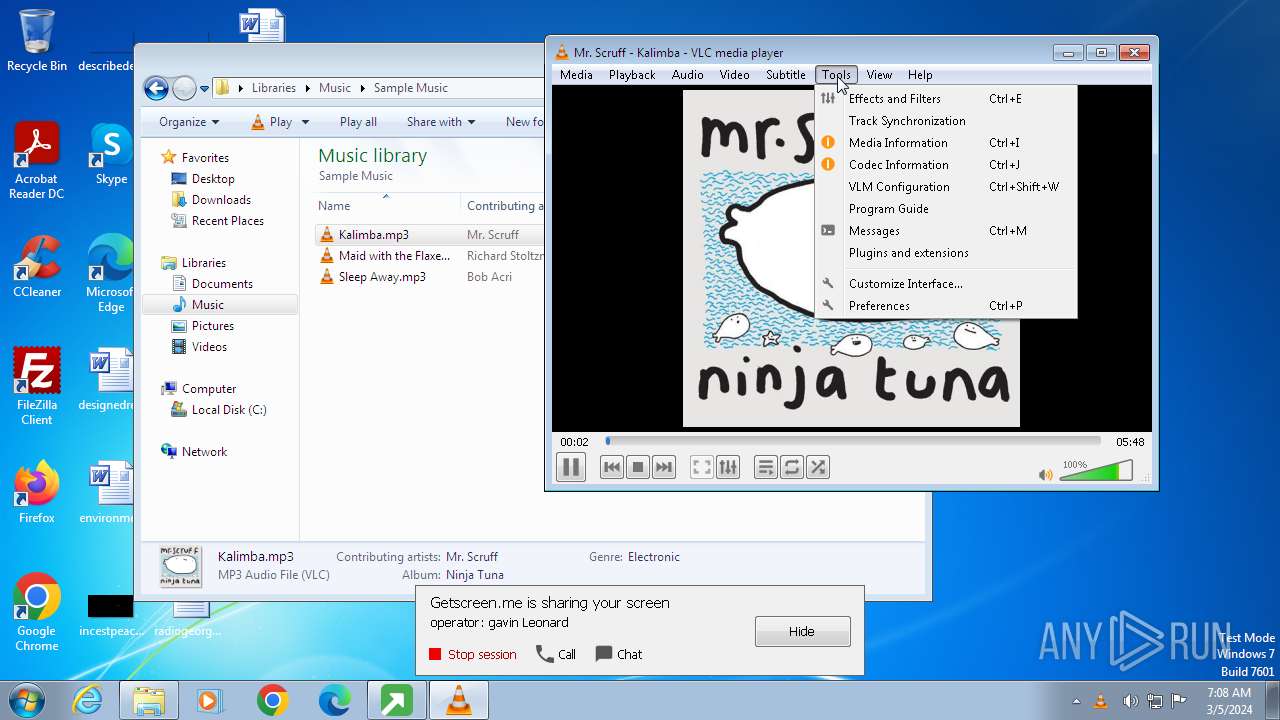The height and width of the screenshot is (720, 1280).
Task: Click VLC cone icon in taskbar
Action: point(458,701)
